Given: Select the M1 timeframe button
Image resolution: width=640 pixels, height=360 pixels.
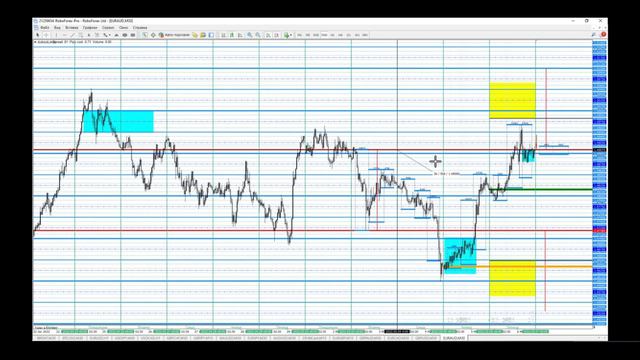Looking at the screenshot, I should 299,35.
